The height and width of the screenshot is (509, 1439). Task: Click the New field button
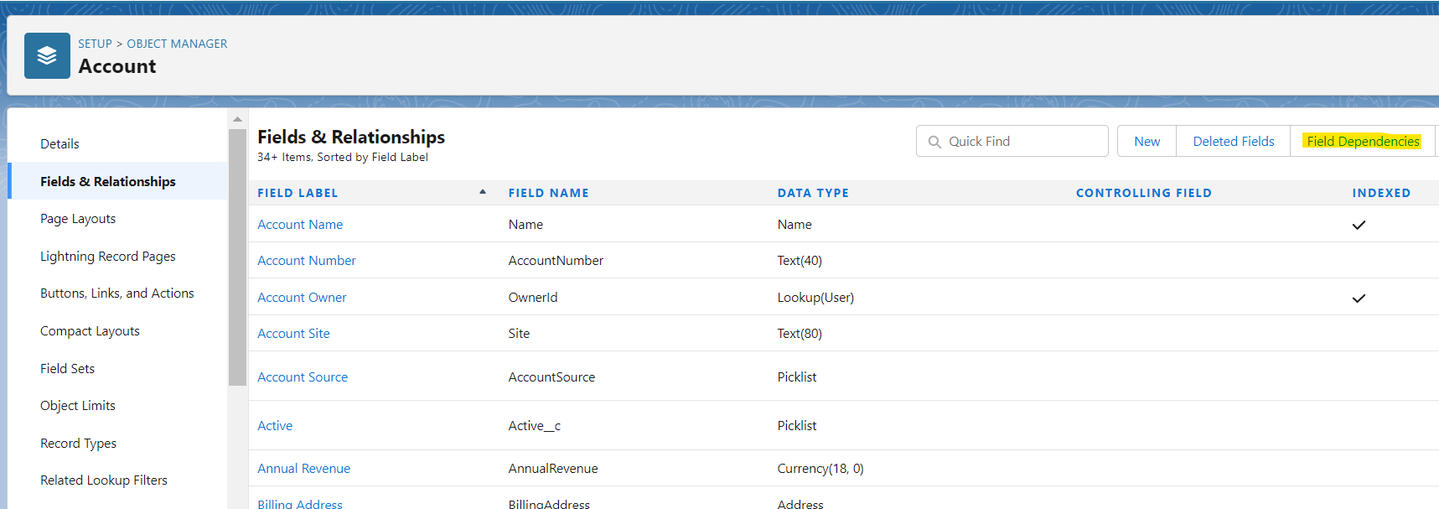click(x=1146, y=142)
